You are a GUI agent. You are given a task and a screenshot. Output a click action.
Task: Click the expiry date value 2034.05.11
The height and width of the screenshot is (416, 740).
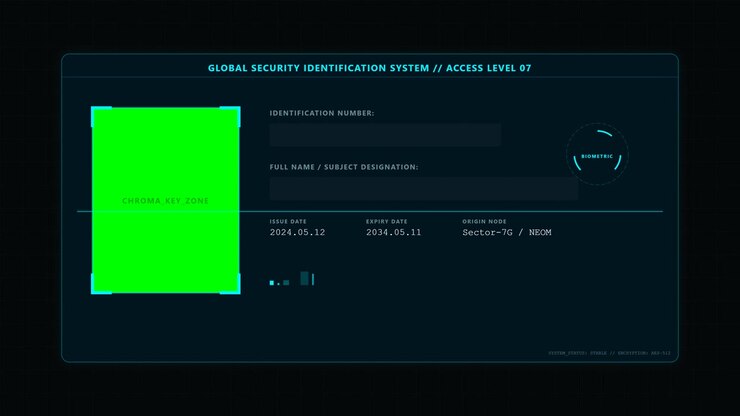(394, 232)
